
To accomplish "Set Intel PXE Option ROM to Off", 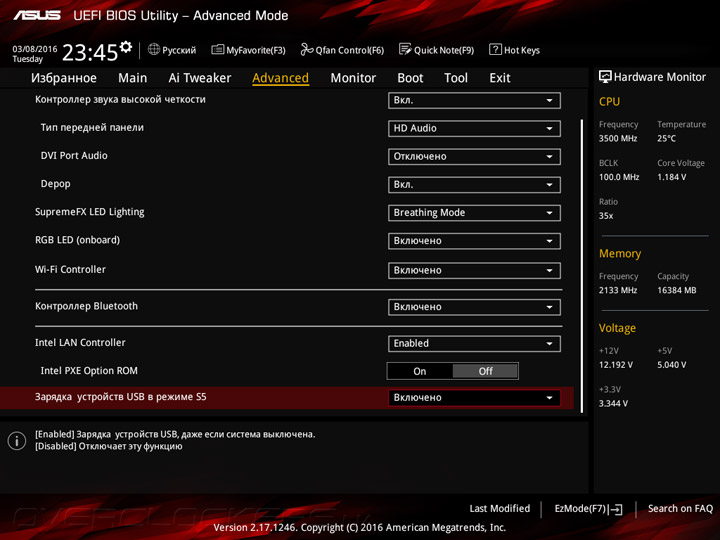I will 485,371.
